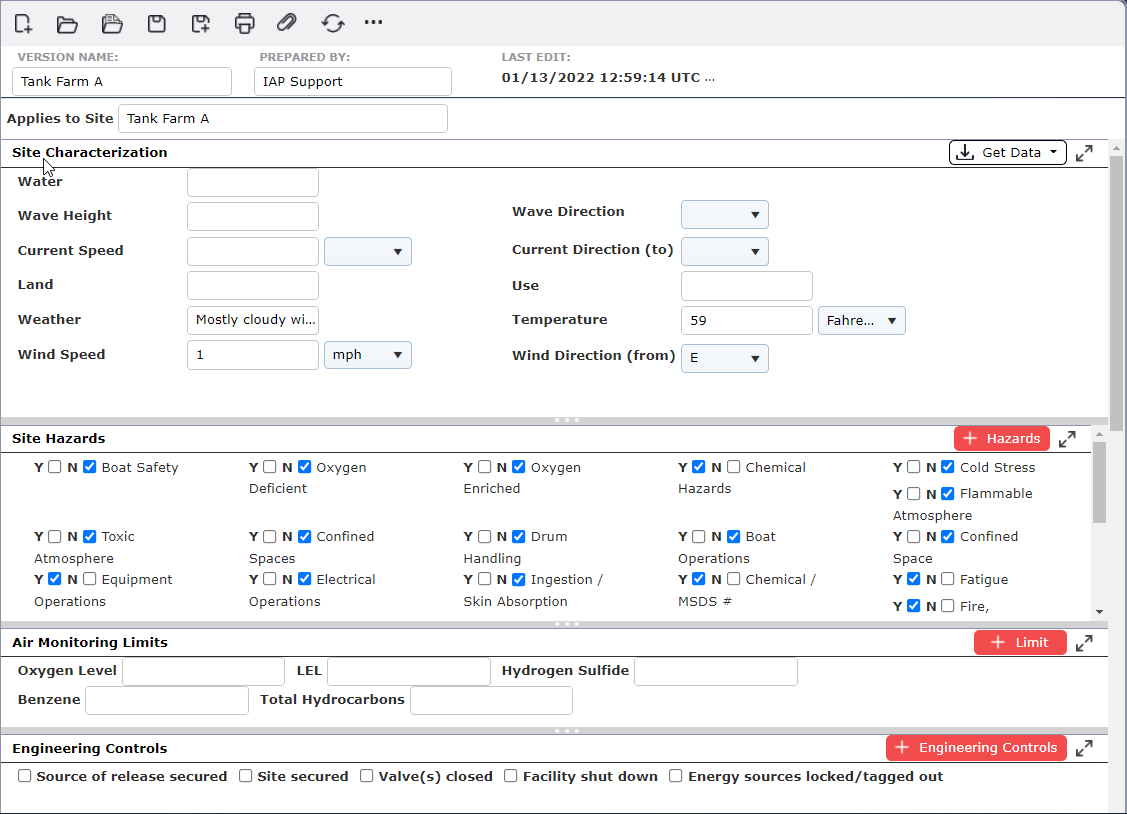Print the form using the printer icon

click(x=244, y=23)
